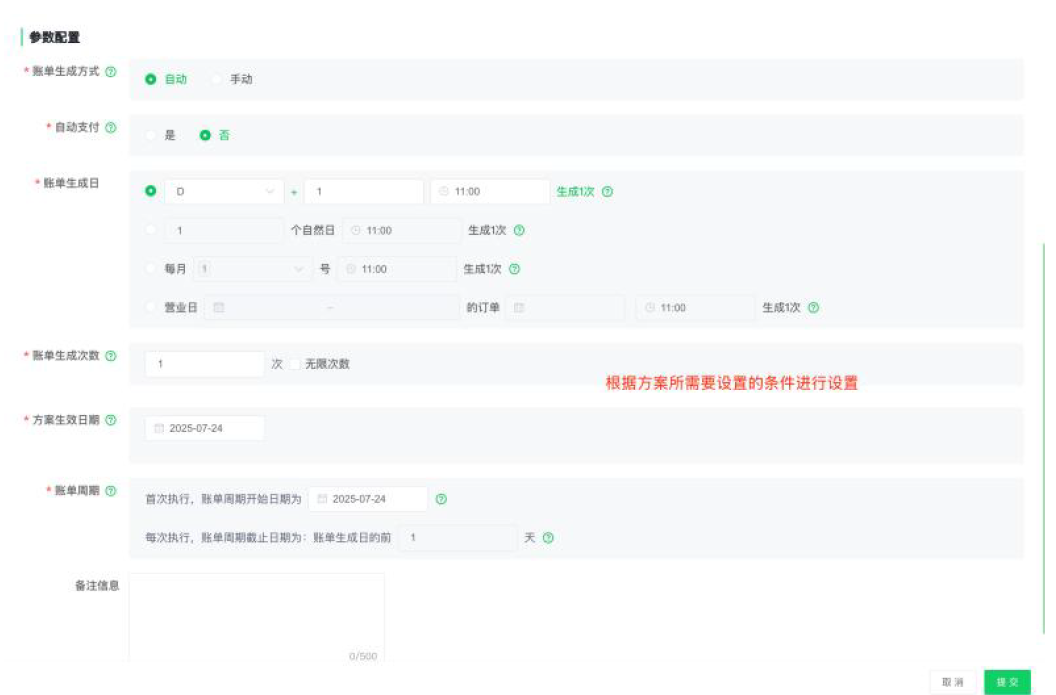This screenshot has width=1056, height=695.
Task: Click help icon next to 账单生成方式
Action: click(110, 72)
